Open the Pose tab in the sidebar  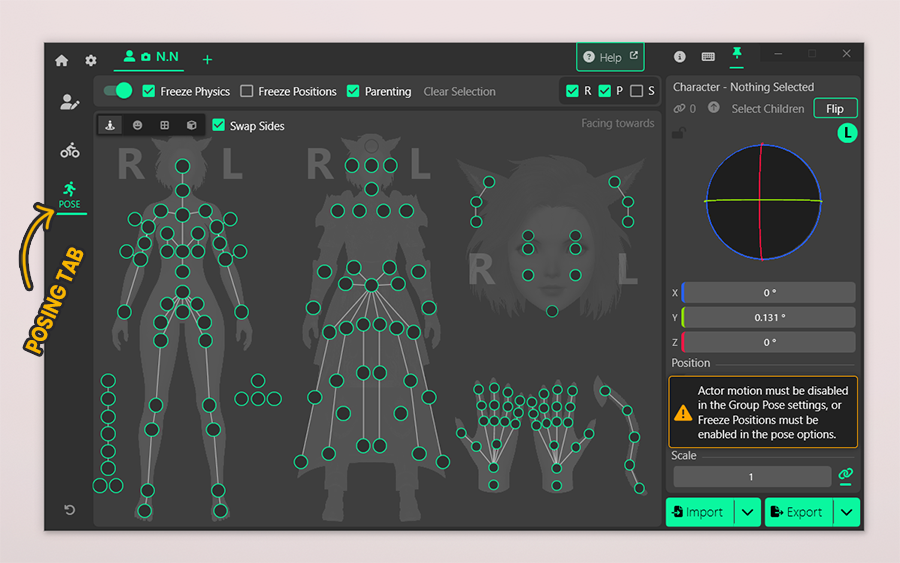pyautogui.click(x=69, y=194)
